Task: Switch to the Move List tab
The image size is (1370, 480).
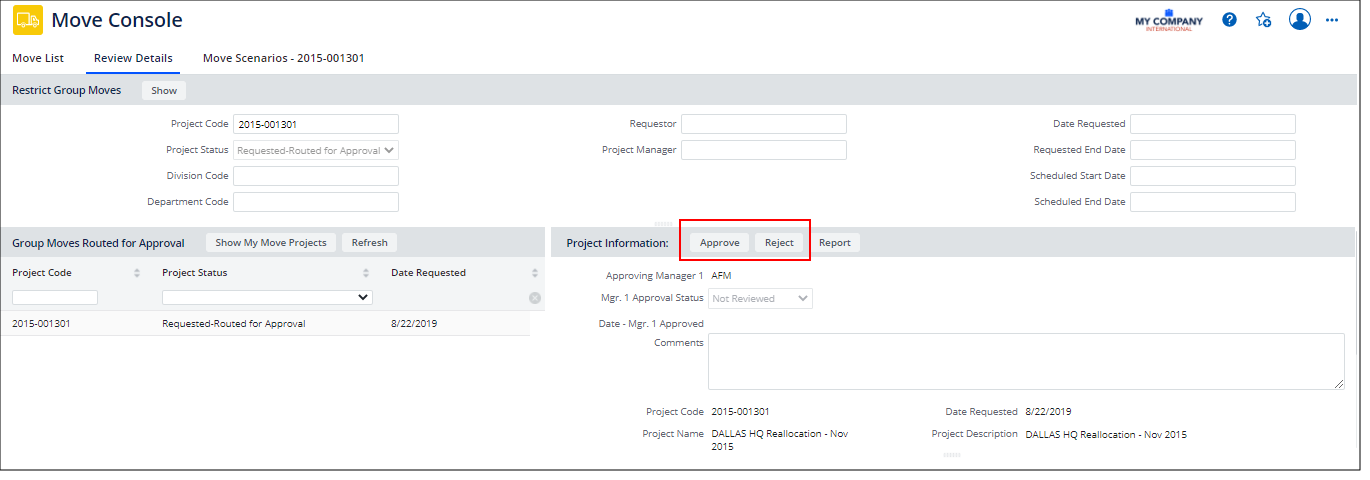Action: click(x=38, y=58)
